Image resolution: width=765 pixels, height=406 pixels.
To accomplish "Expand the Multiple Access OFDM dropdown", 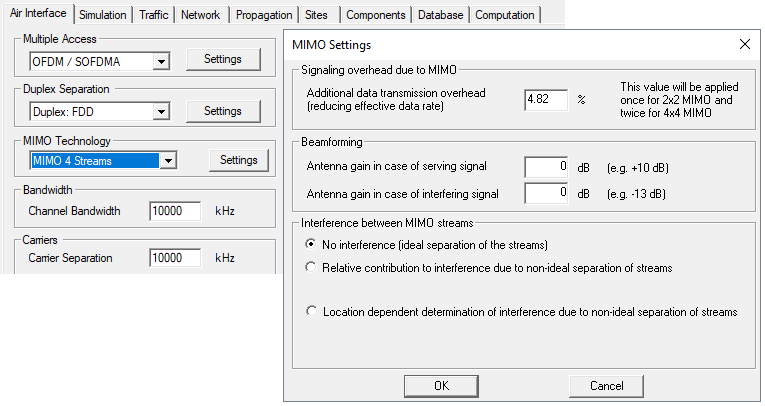I will pos(160,61).
